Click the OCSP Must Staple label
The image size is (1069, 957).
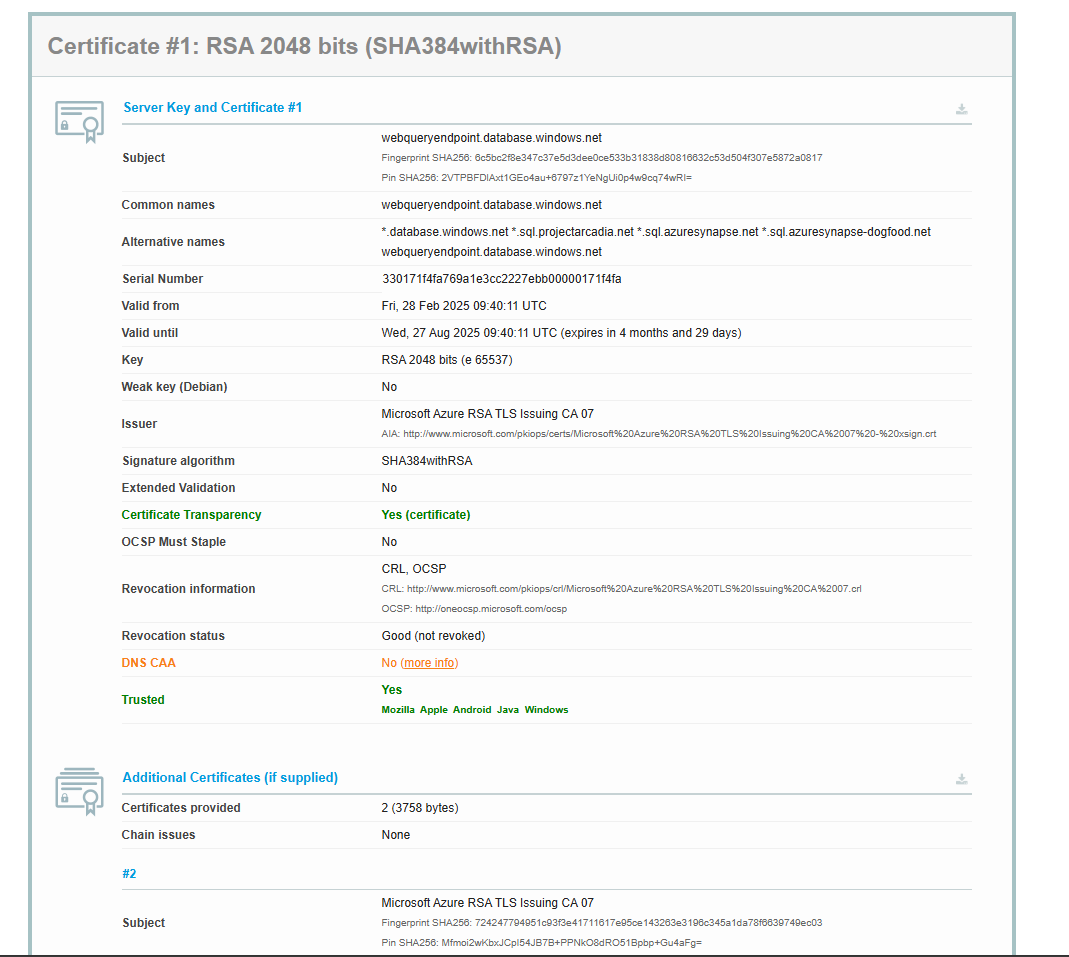point(173,542)
